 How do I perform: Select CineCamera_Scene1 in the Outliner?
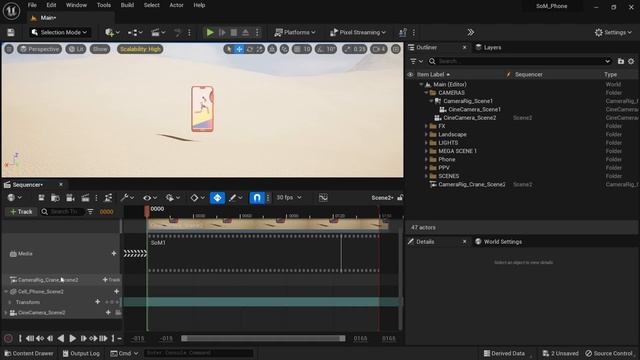point(474,109)
